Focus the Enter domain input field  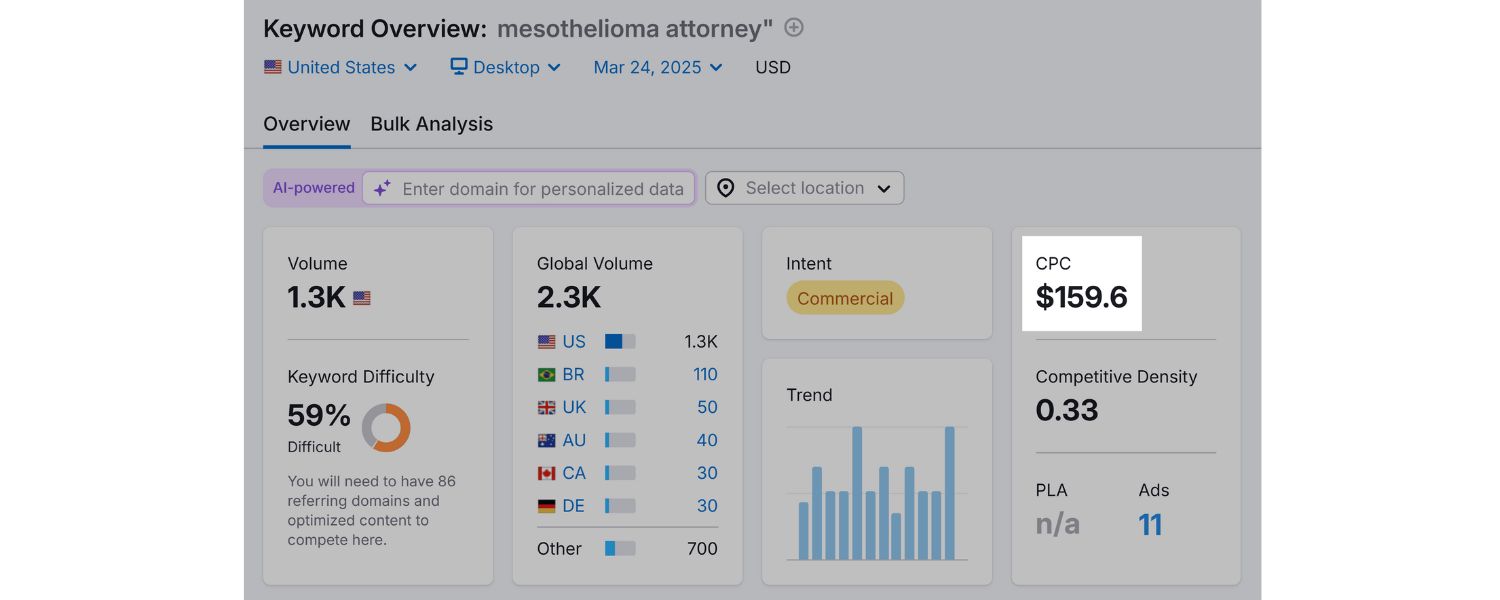point(543,189)
